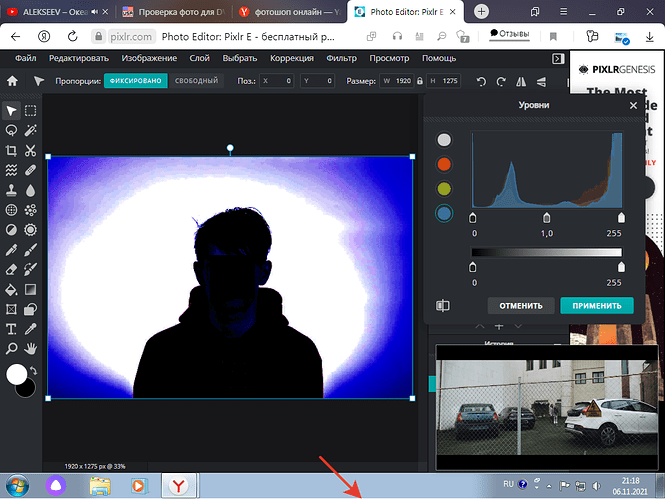Select the Arrange arrow tool in toolbox
Viewport: 665px width, 499px height.
[11, 111]
